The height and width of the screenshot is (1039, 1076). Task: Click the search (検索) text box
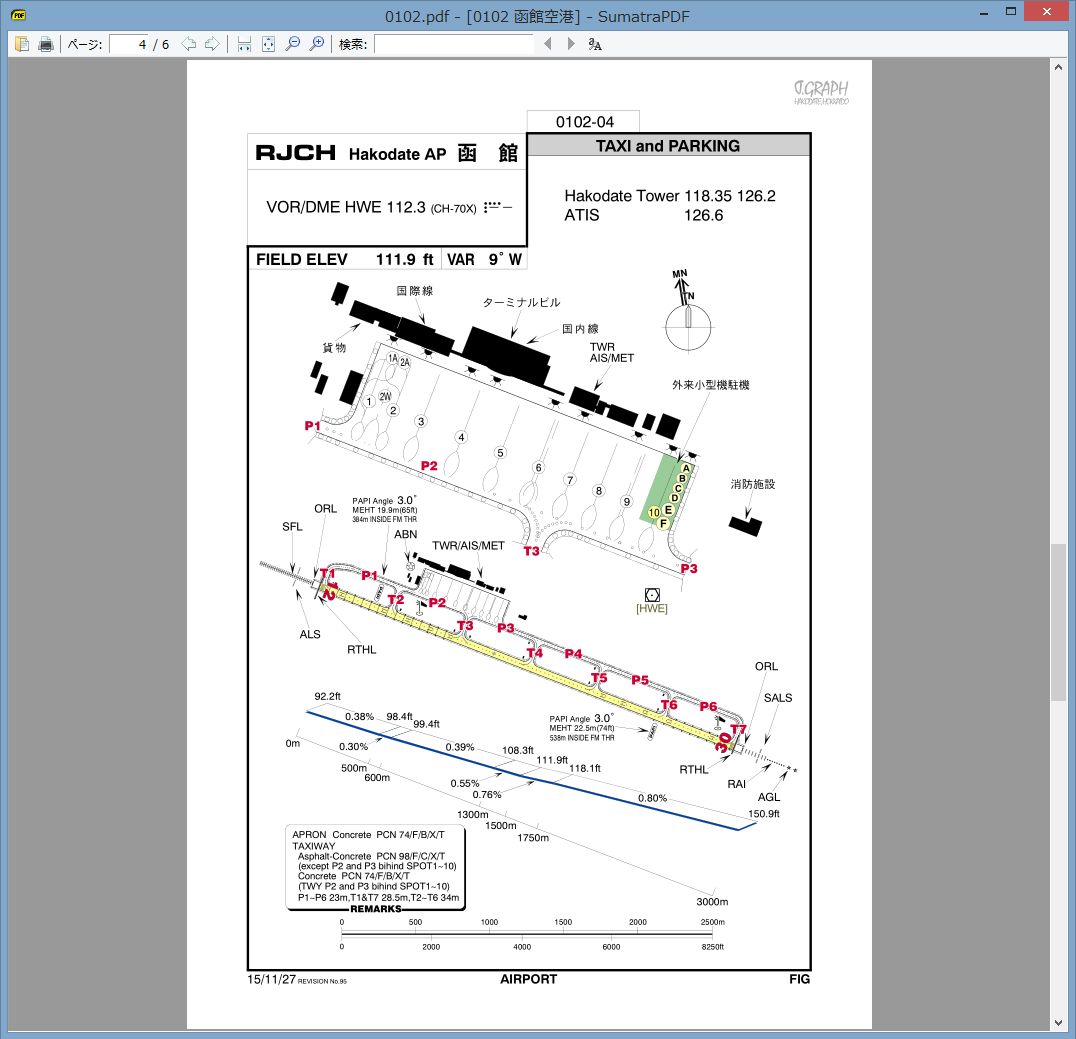[453, 44]
